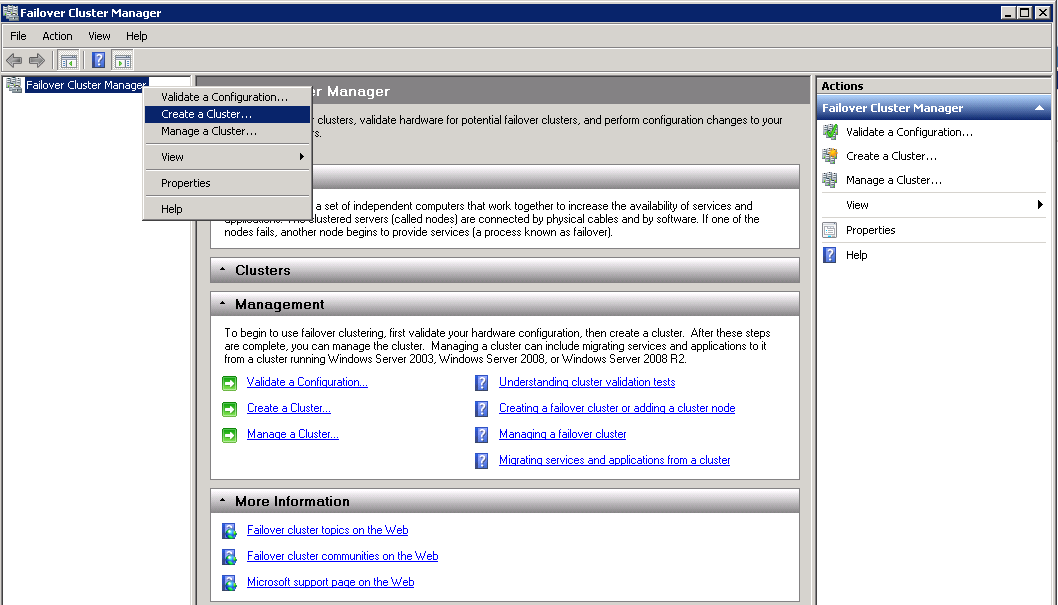Toggle the Action pane toolbar icon
Screen dimensions: 1058x605
(x=122, y=60)
